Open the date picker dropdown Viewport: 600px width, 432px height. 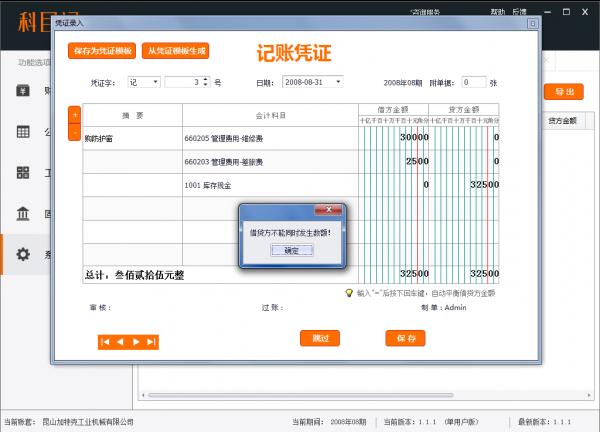pyautogui.click(x=339, y=82)
